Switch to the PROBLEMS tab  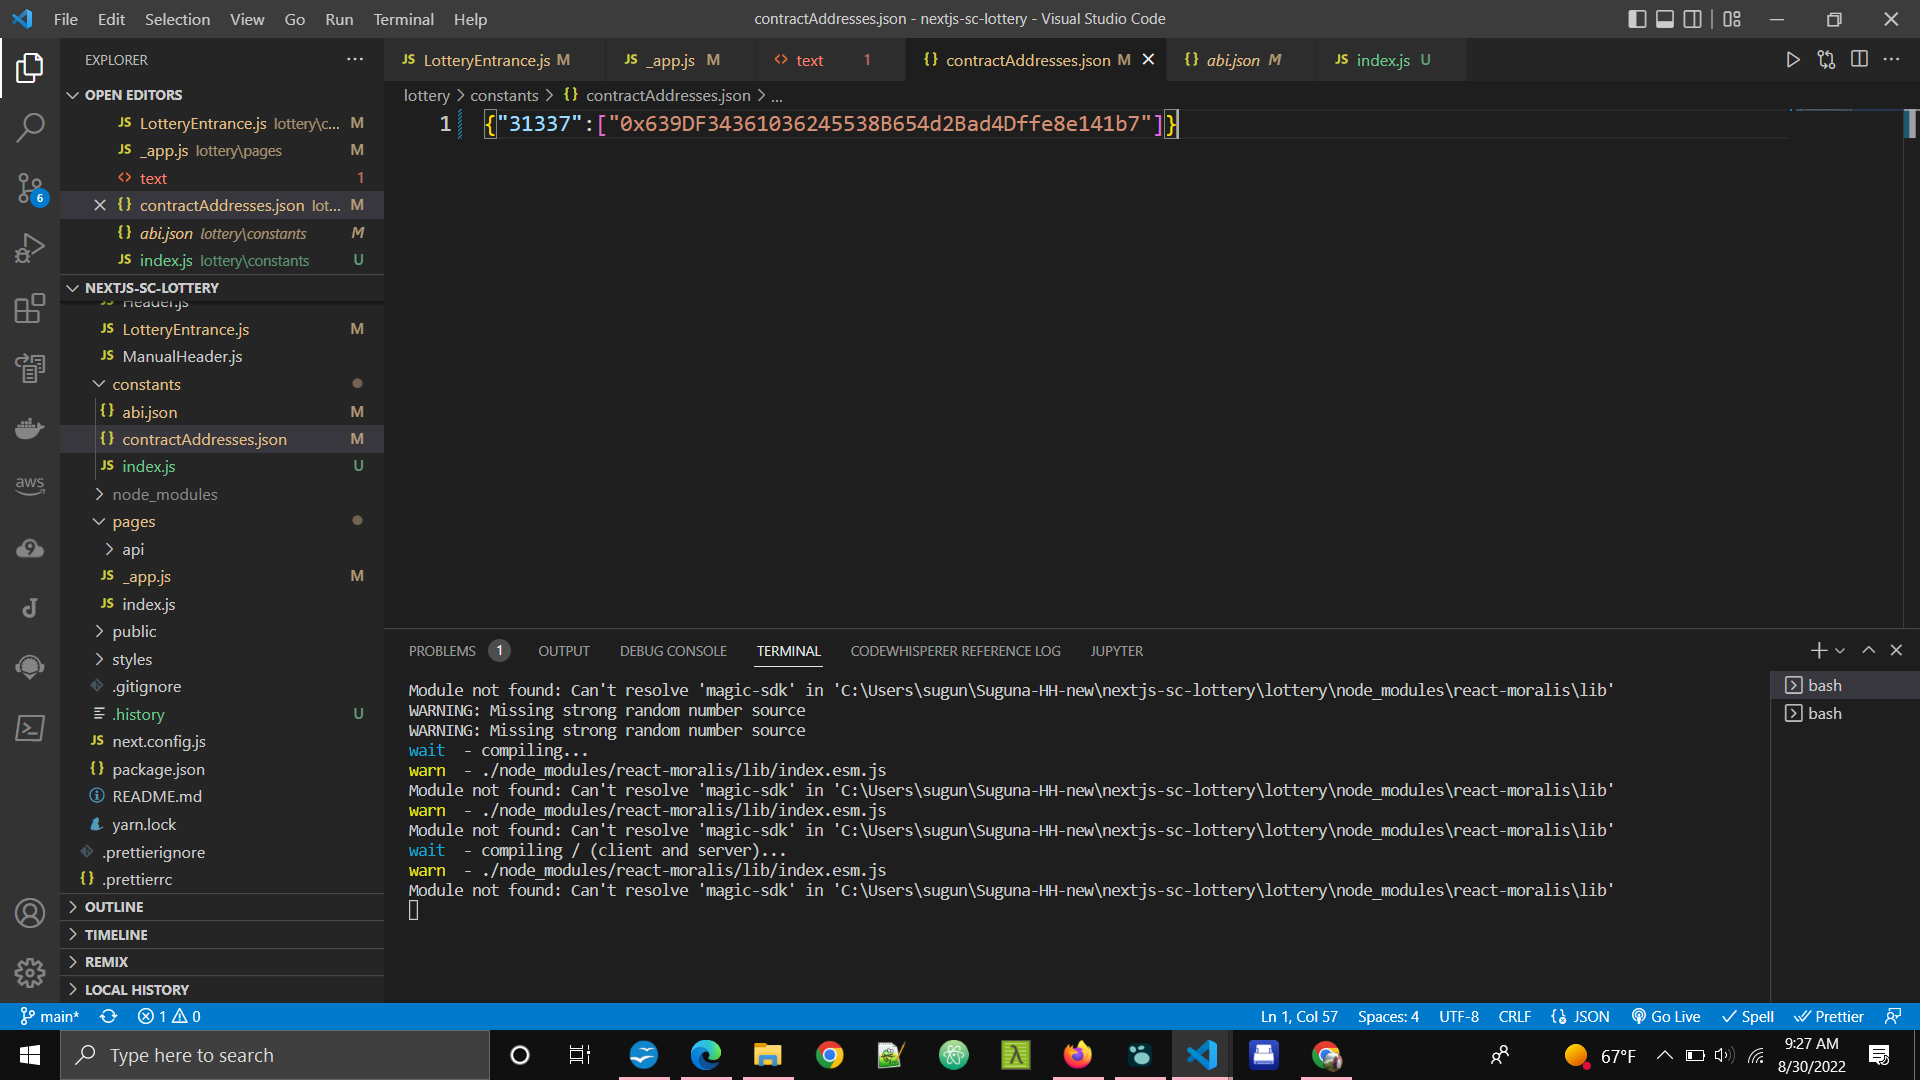point(441,650)
